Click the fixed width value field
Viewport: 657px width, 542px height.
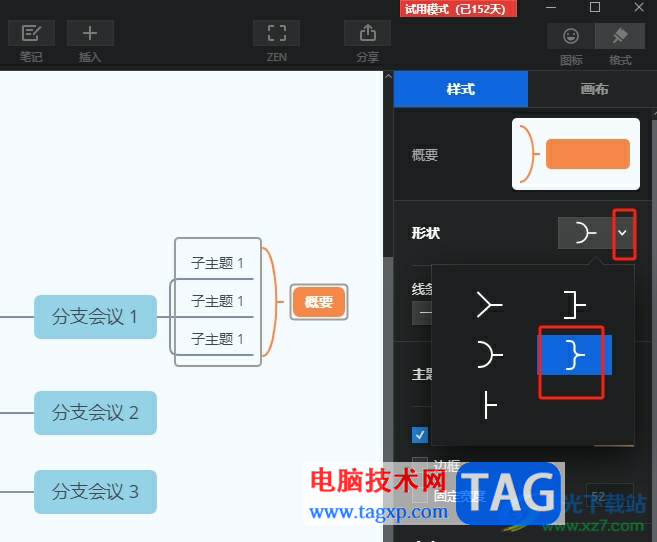610,496
